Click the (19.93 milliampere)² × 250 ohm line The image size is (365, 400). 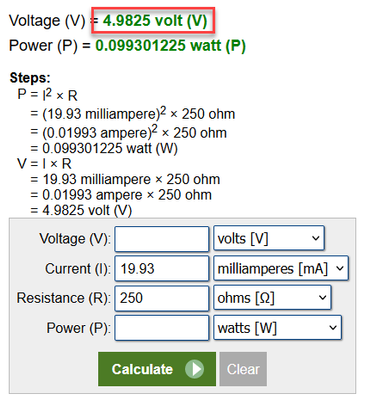point(133,114)
